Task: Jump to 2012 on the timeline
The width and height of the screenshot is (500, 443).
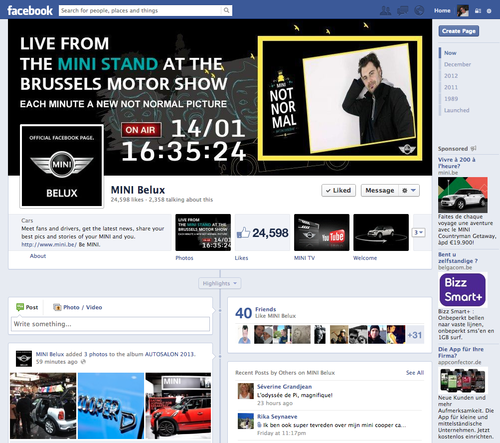Action: (451, 76)
